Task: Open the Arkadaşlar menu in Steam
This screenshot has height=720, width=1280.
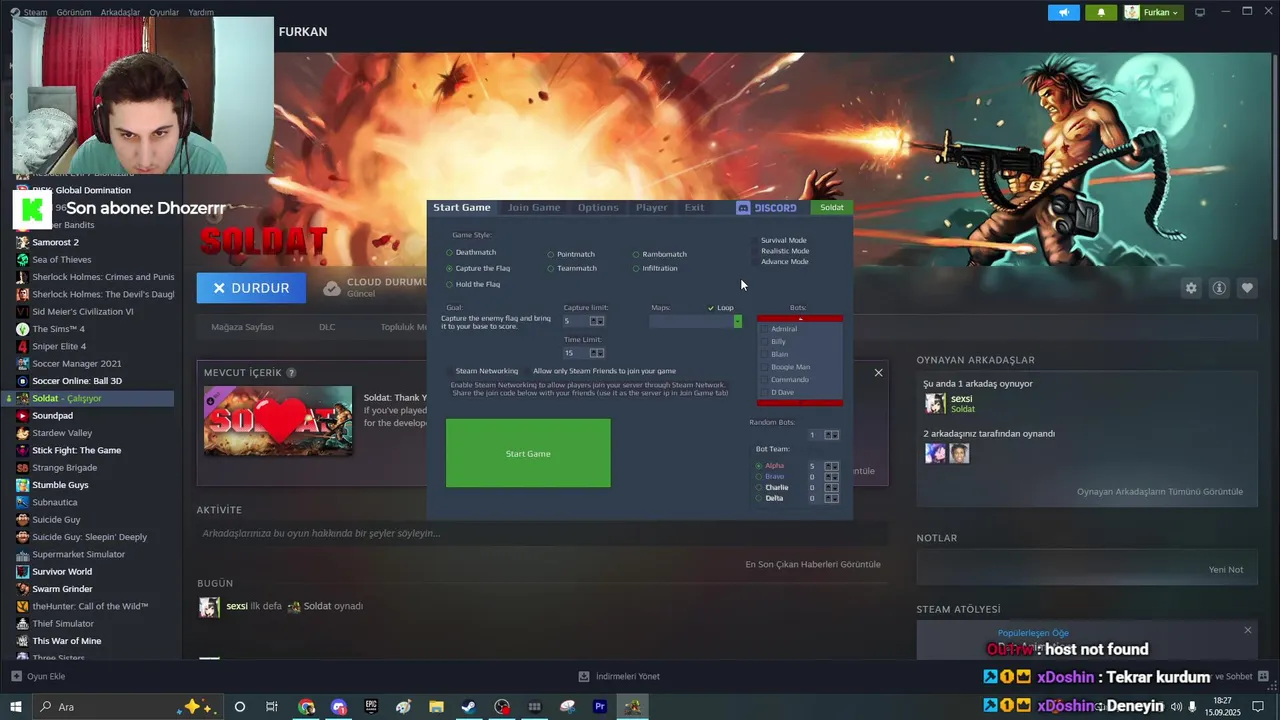Action: tap(121, 12)
